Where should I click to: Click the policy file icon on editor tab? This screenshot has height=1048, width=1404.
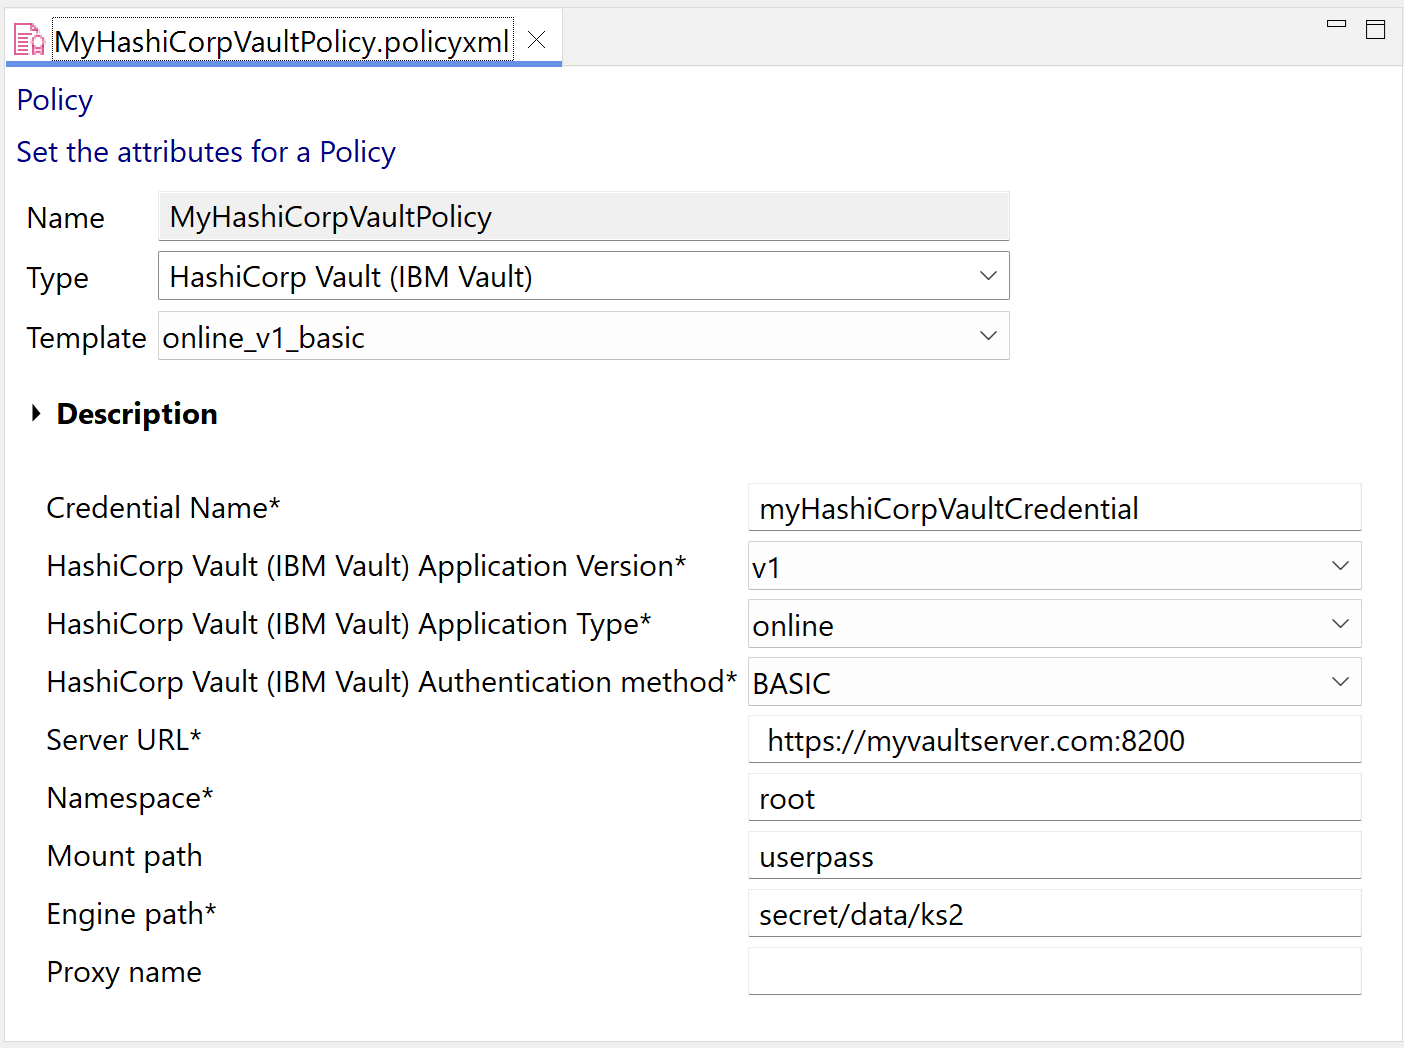(29, 41)
